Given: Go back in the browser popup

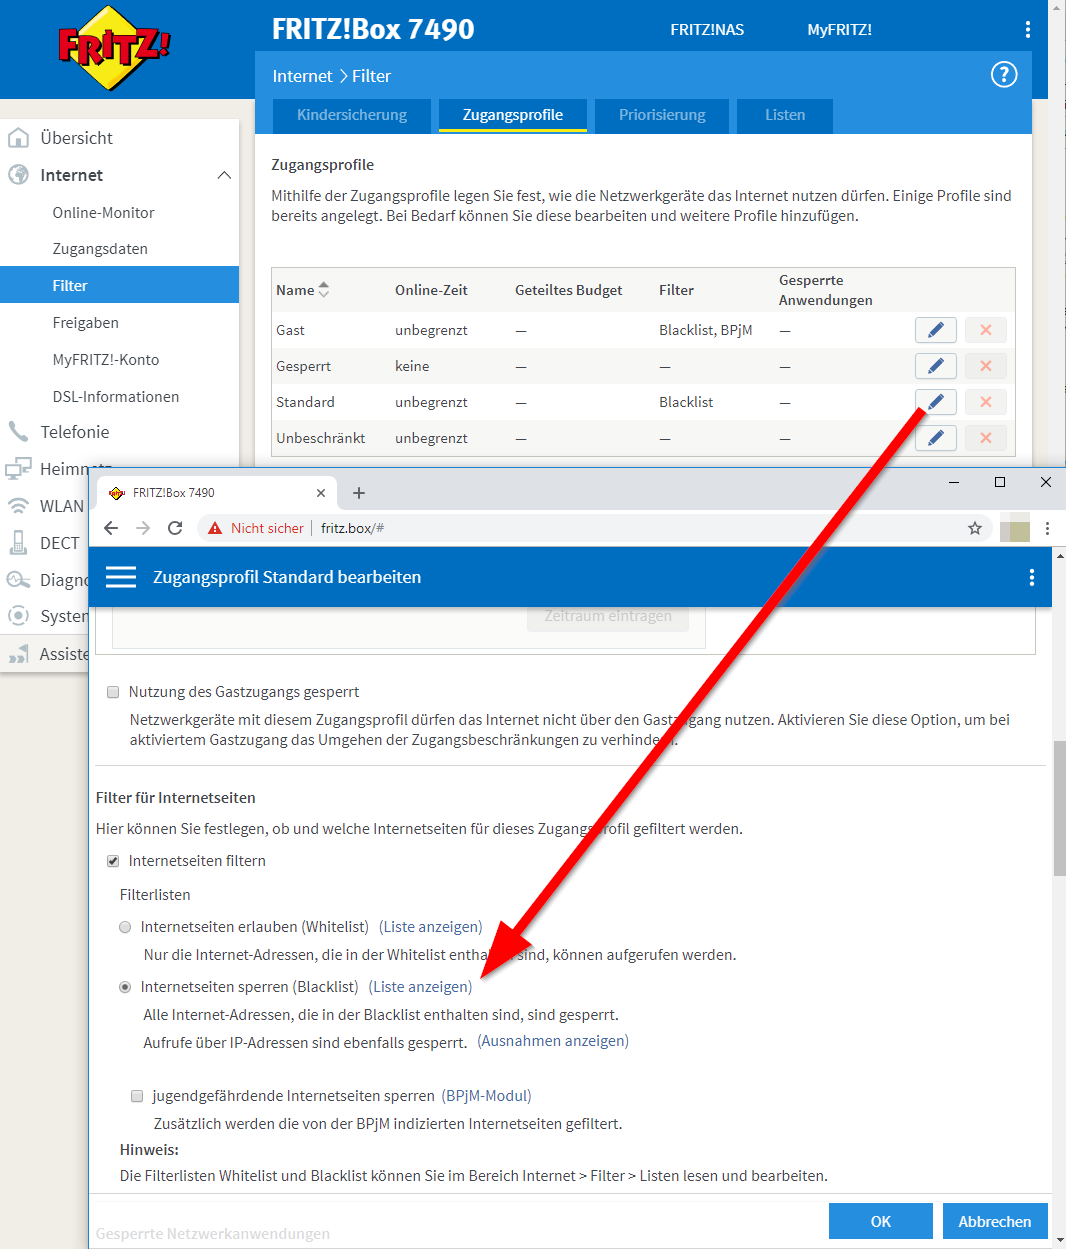Looking at the screenshot, I should (x=111, y=528).
